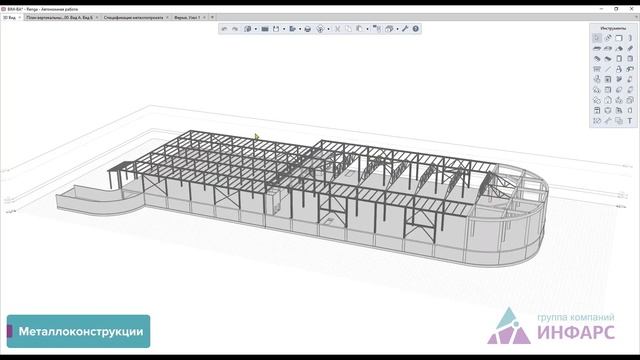640x360 pixels.
Task: Open settings via the wrench icon
Action: (405, 29)
